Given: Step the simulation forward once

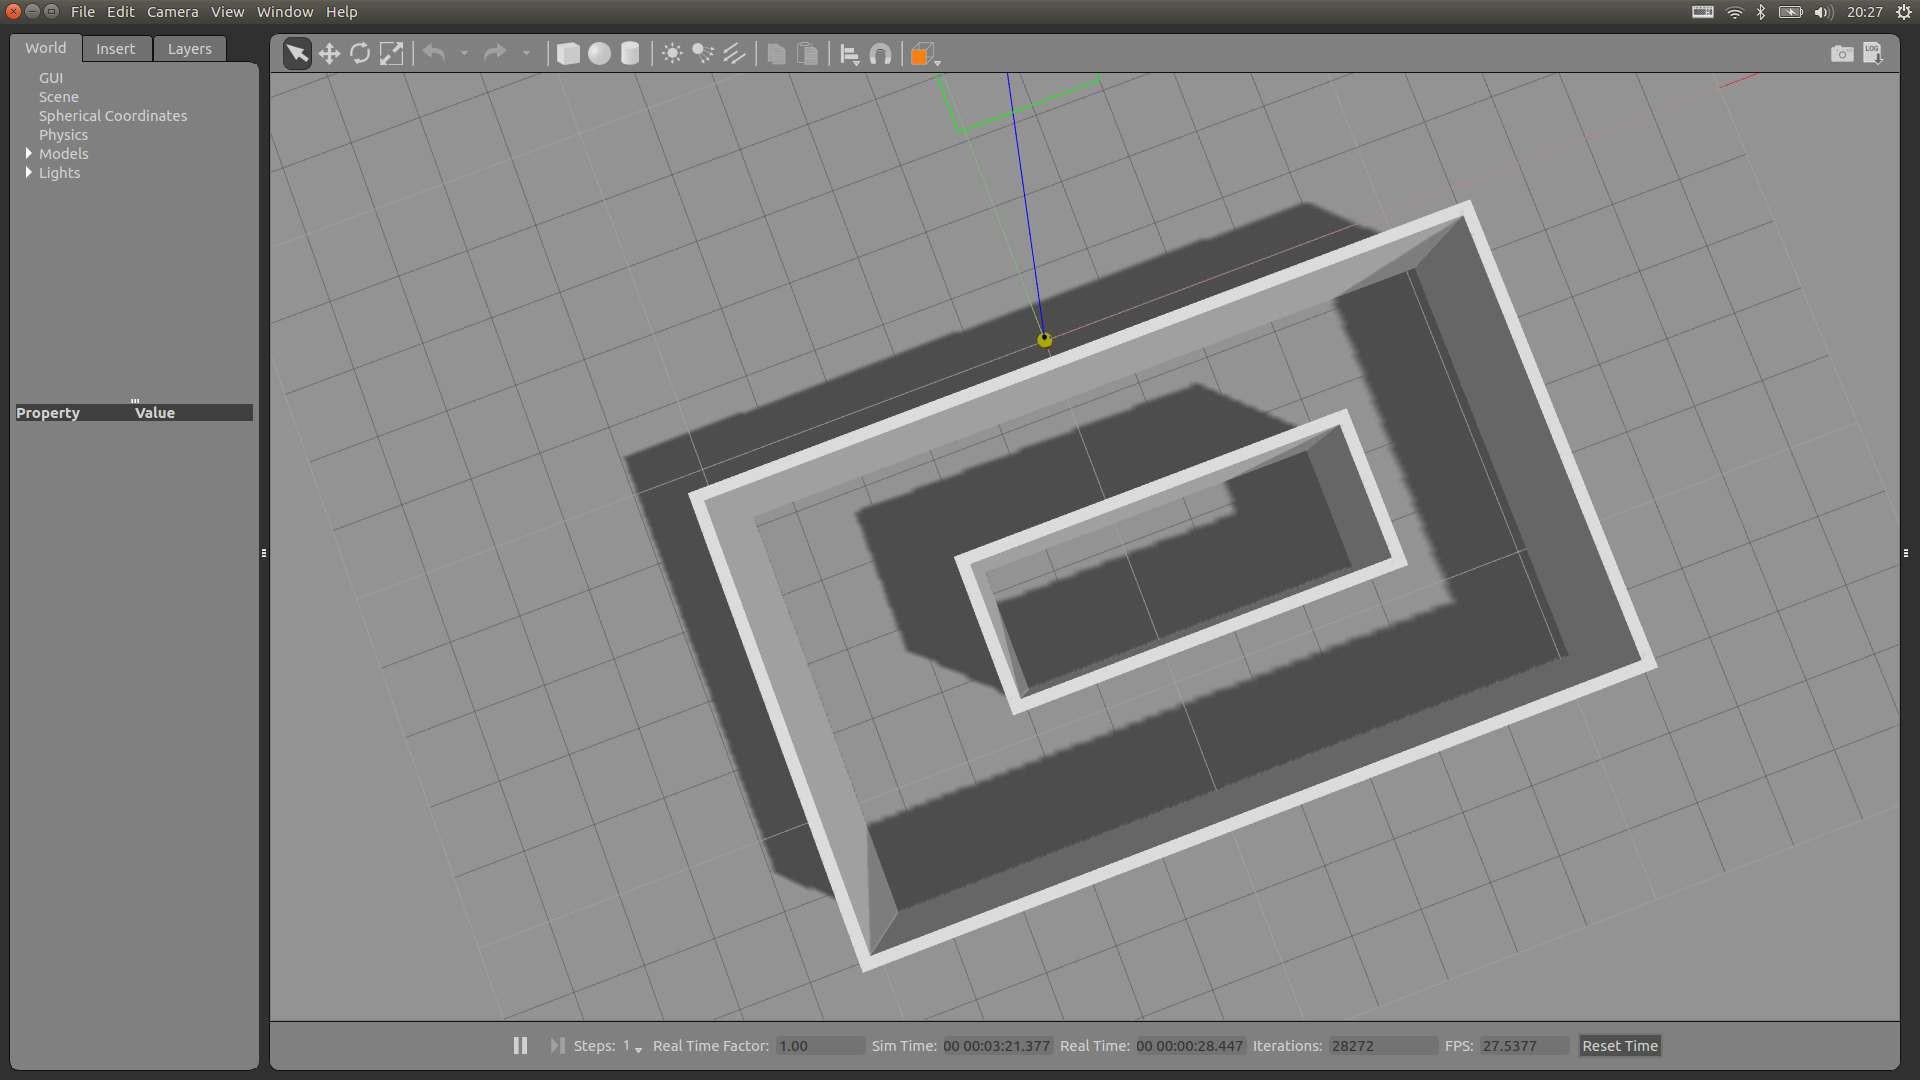Looking at the screenshot, I should click(557, 1045).
